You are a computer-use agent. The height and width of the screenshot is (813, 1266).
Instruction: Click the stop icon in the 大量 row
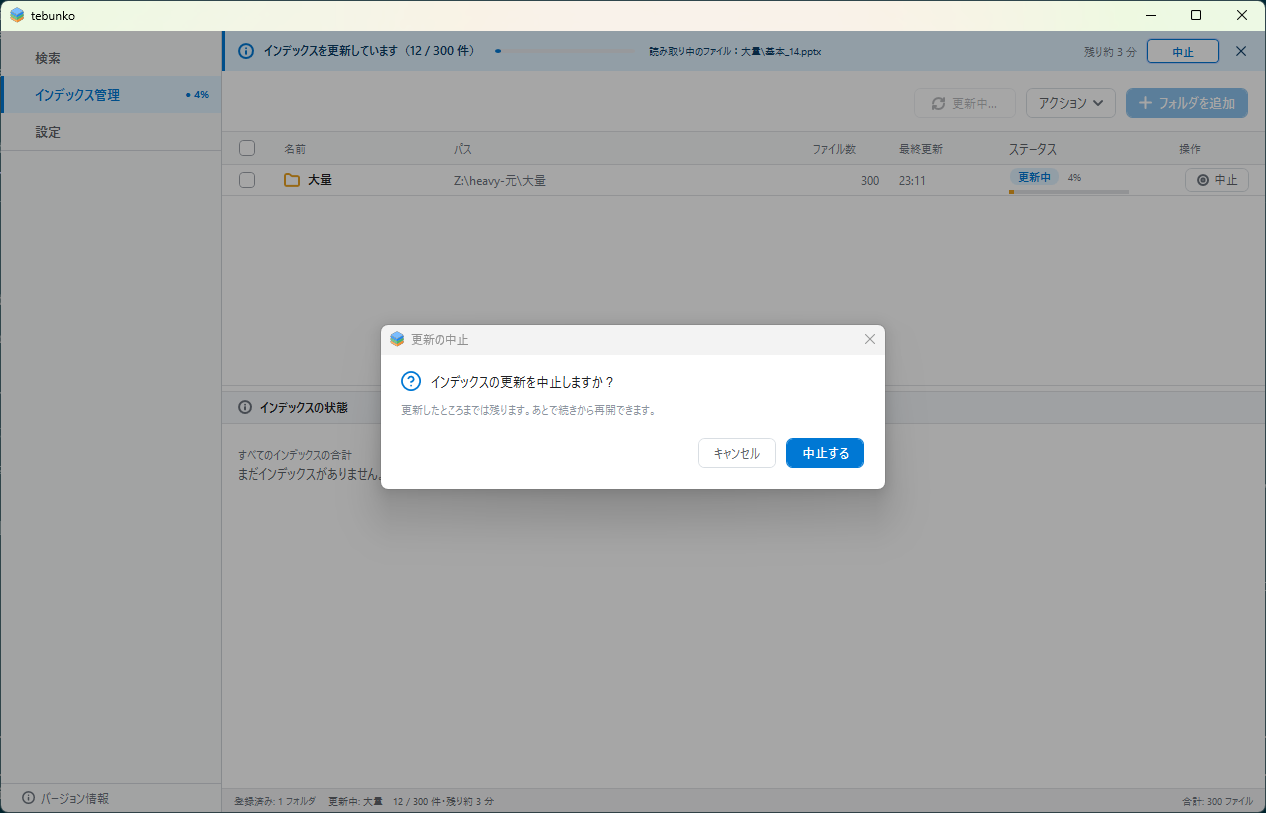point(1203,180)
